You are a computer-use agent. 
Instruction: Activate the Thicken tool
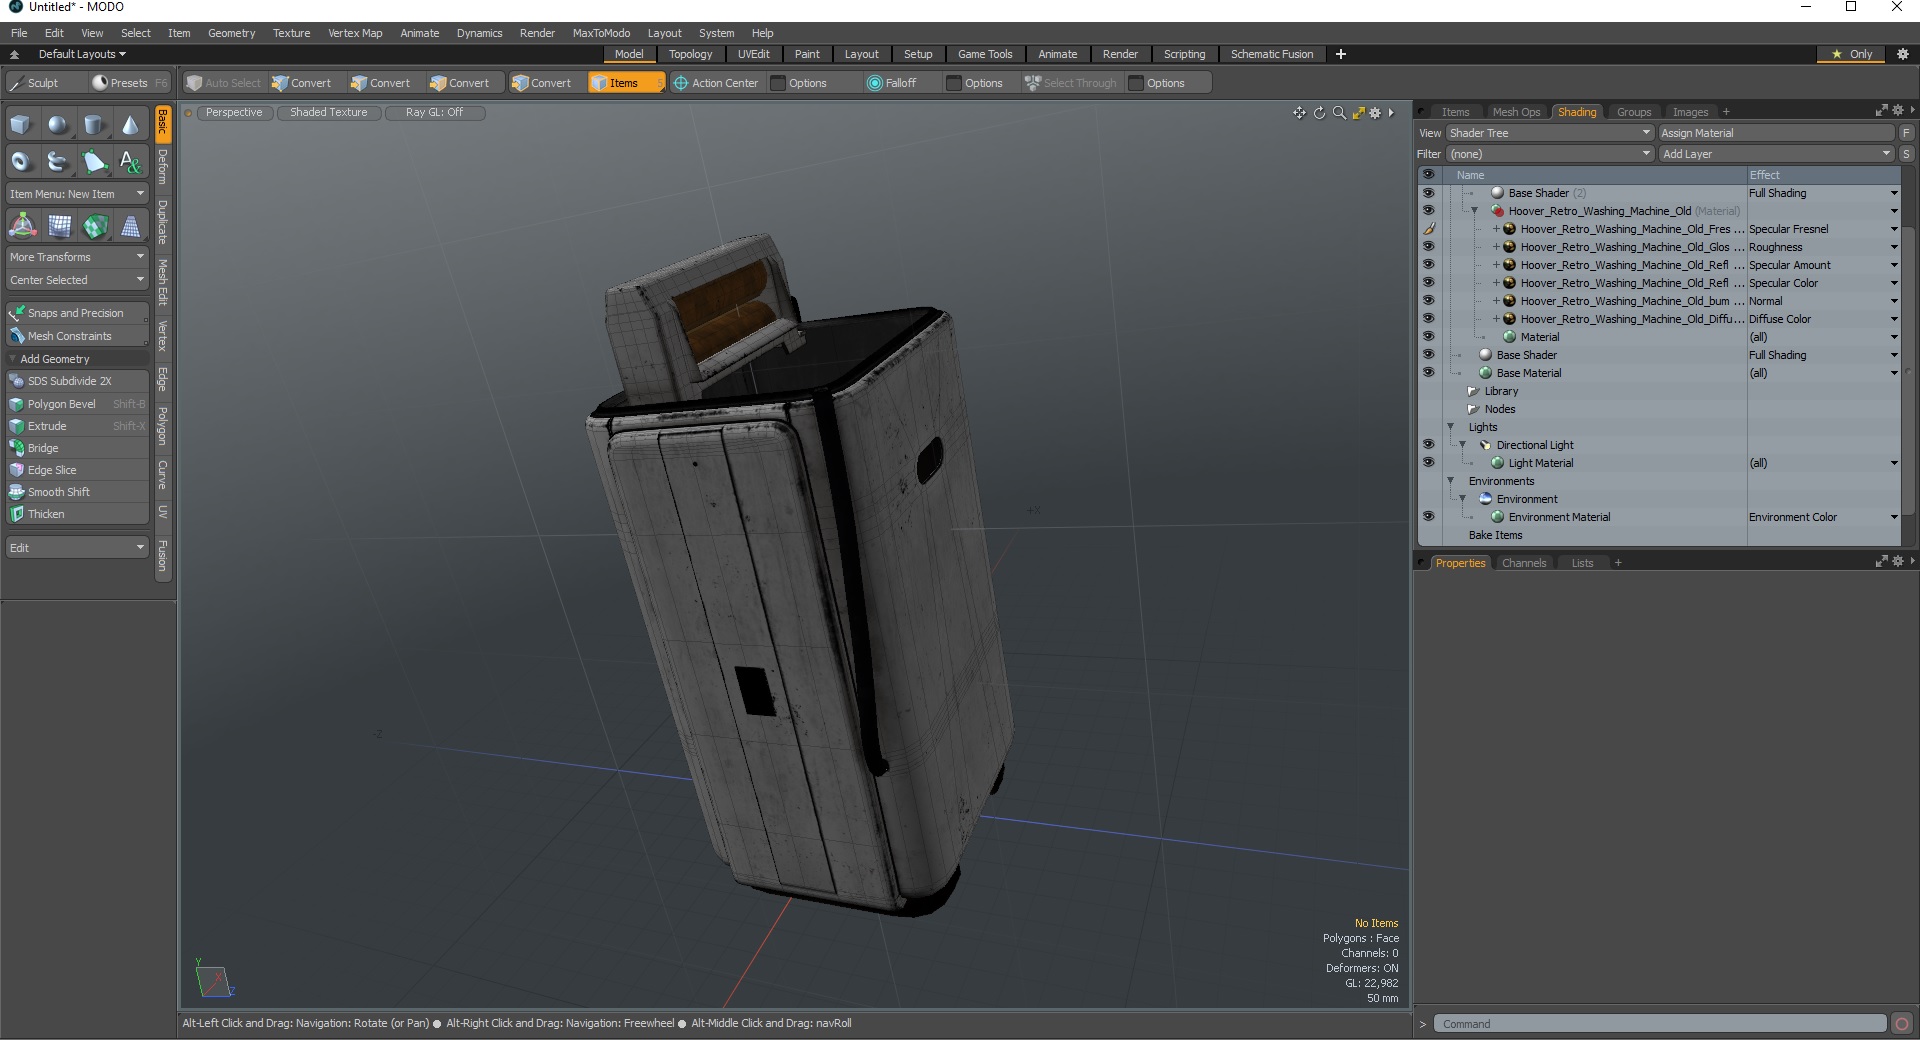pyautogui.click(x=77, y=514)
